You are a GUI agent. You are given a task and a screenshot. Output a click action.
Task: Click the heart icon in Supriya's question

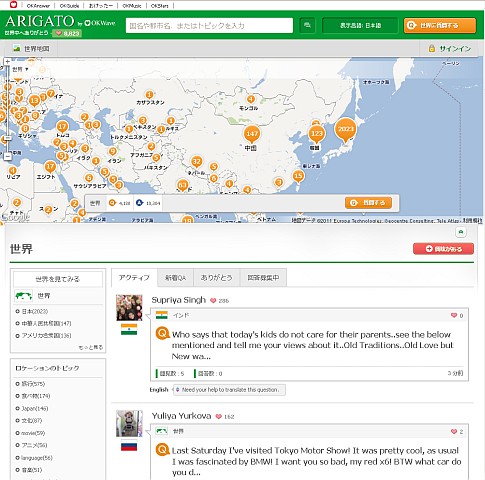(454, 315)
